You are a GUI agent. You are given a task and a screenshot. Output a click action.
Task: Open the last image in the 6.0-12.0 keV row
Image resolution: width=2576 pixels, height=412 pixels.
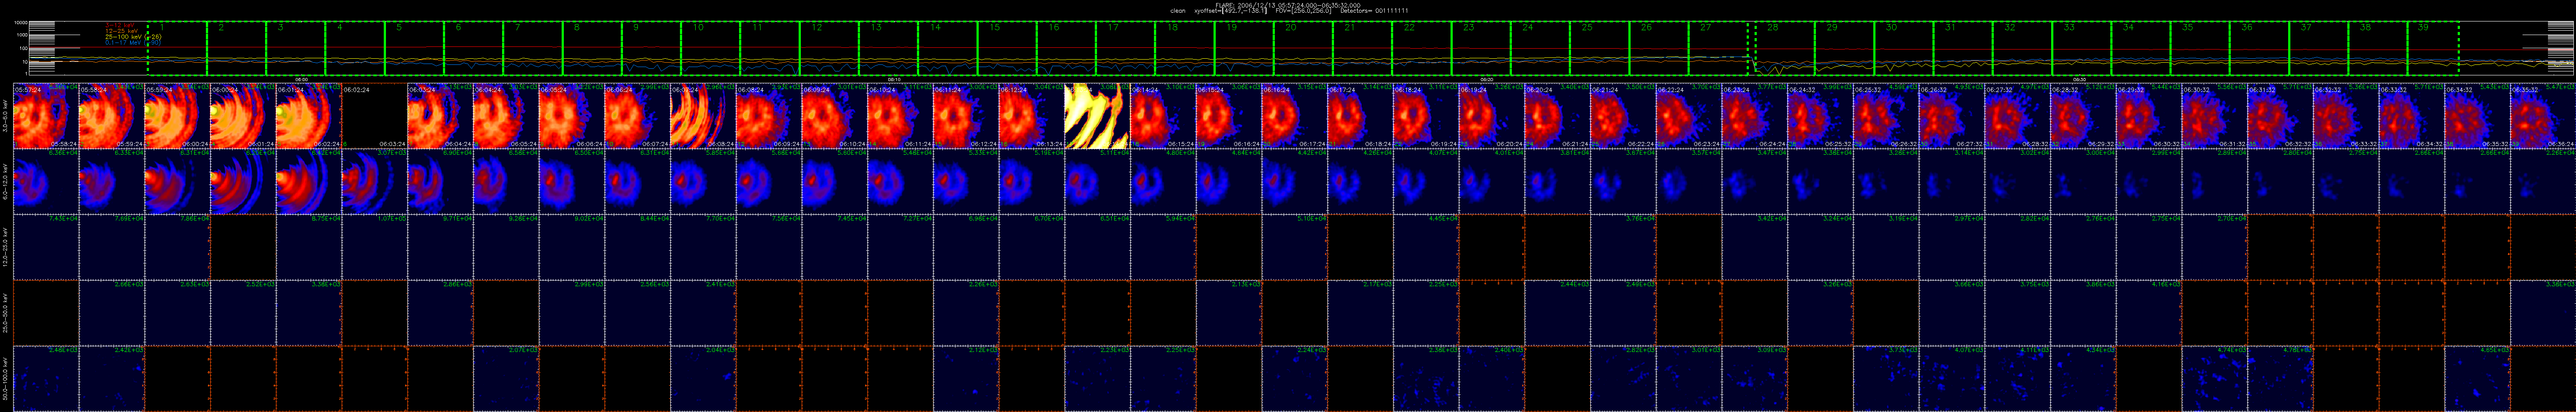[2543, 181]
